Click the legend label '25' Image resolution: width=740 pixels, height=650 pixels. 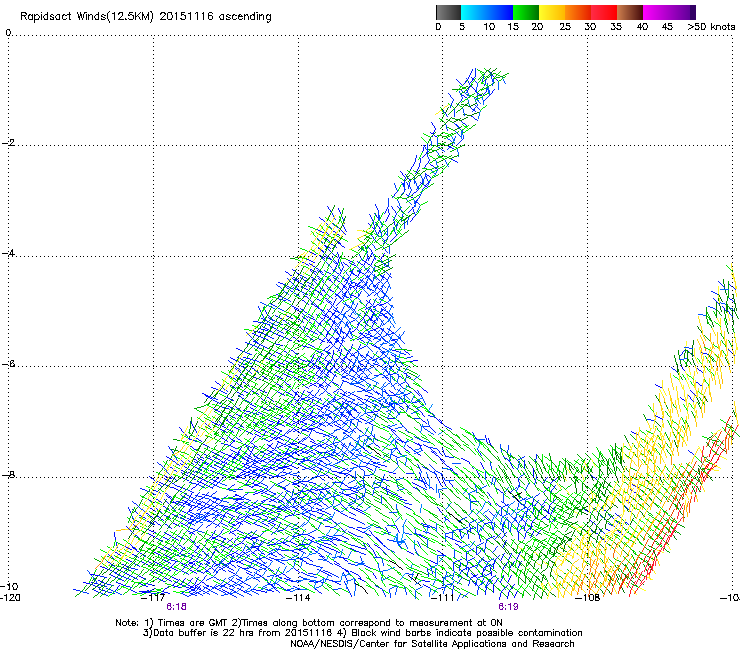(x=565, y=27)
